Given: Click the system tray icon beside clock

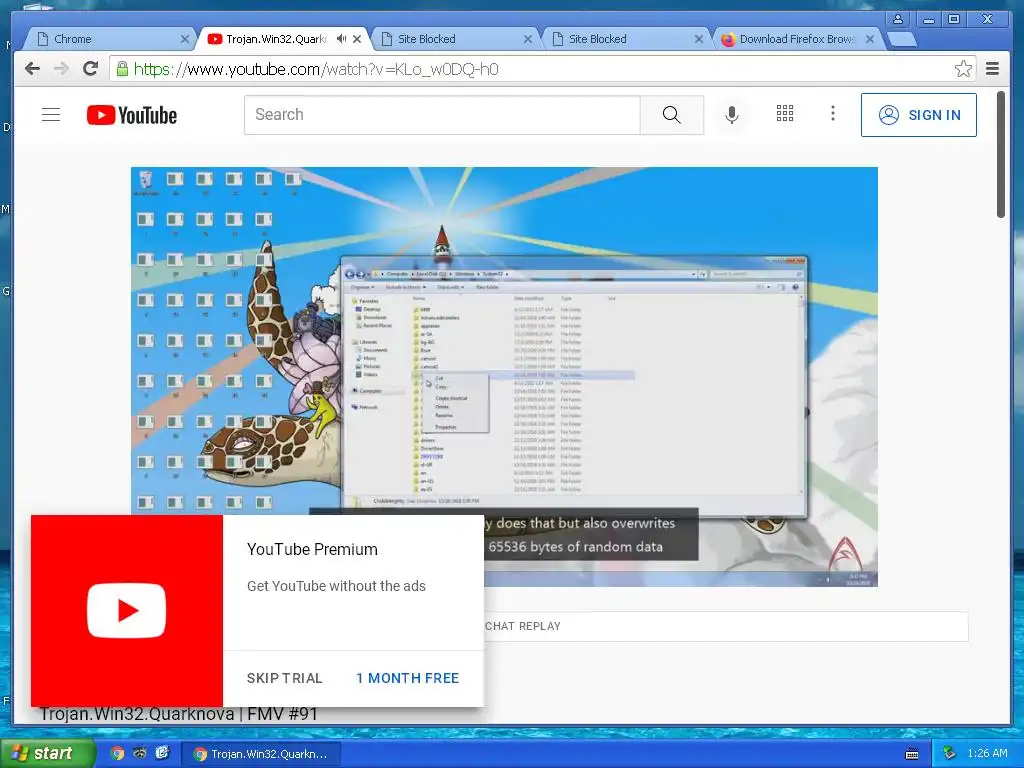Looking at the screenshot, I should tap(949, 754).
